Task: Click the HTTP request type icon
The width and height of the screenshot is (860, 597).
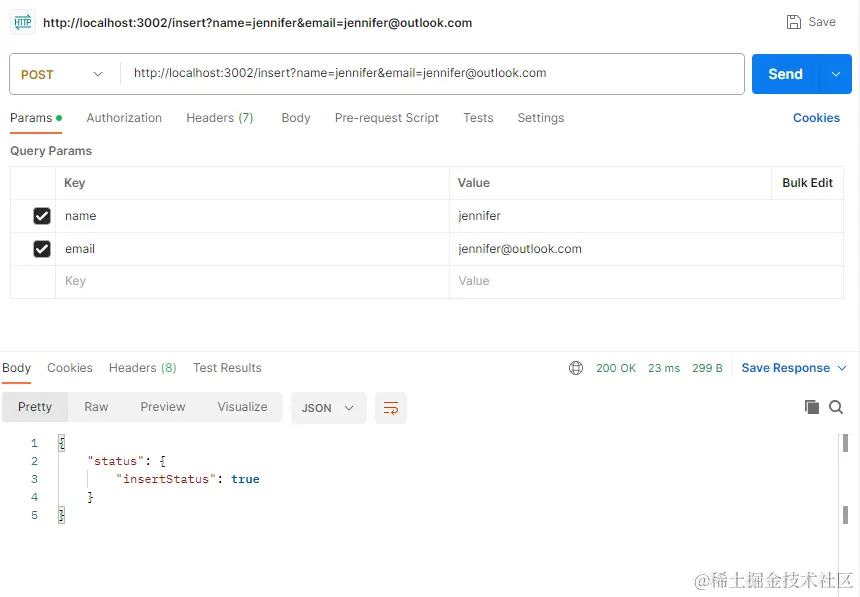Action: click(x=22, y=22)
